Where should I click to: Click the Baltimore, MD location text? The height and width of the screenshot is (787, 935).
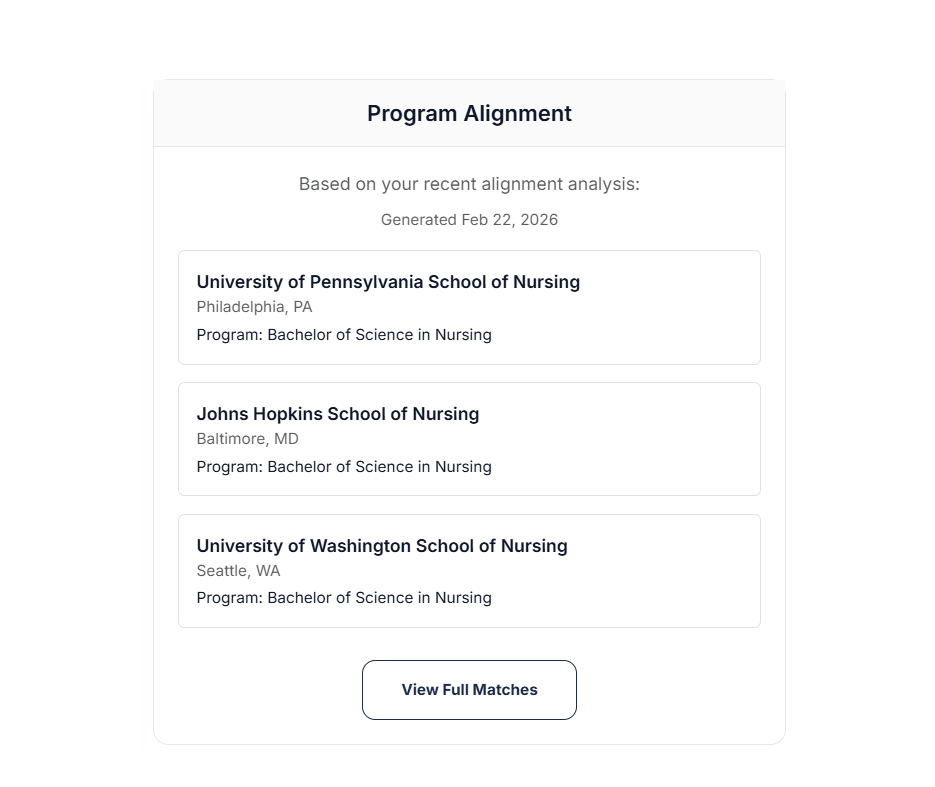point(247,439)
